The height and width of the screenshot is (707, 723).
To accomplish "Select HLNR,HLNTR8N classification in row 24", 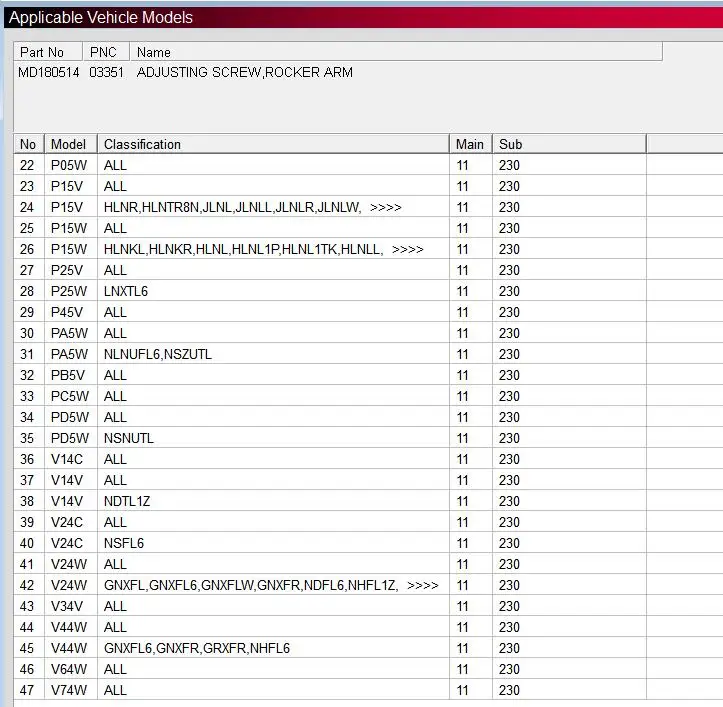I will click(231, 208).
